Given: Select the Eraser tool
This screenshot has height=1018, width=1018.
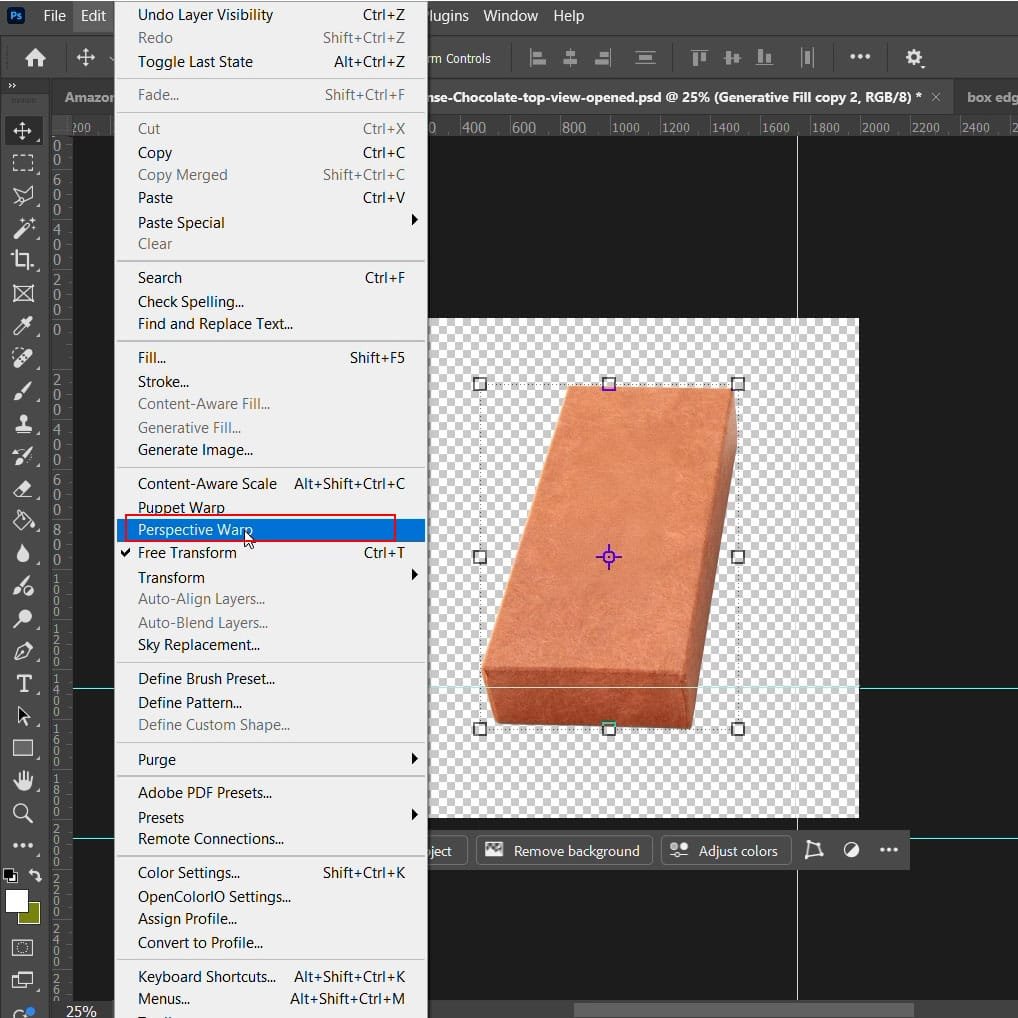Looking at the screenshot, I should (x=23, y=488).
